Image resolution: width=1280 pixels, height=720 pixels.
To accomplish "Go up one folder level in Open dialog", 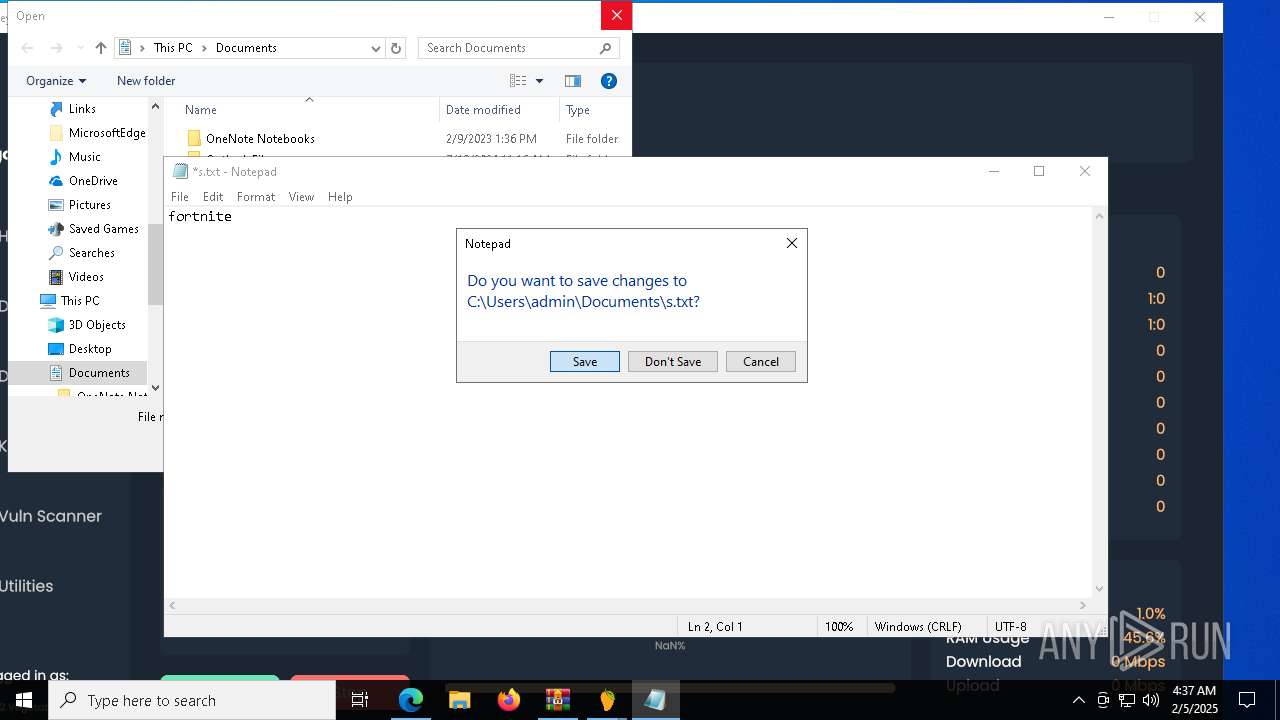I will 100,48.
